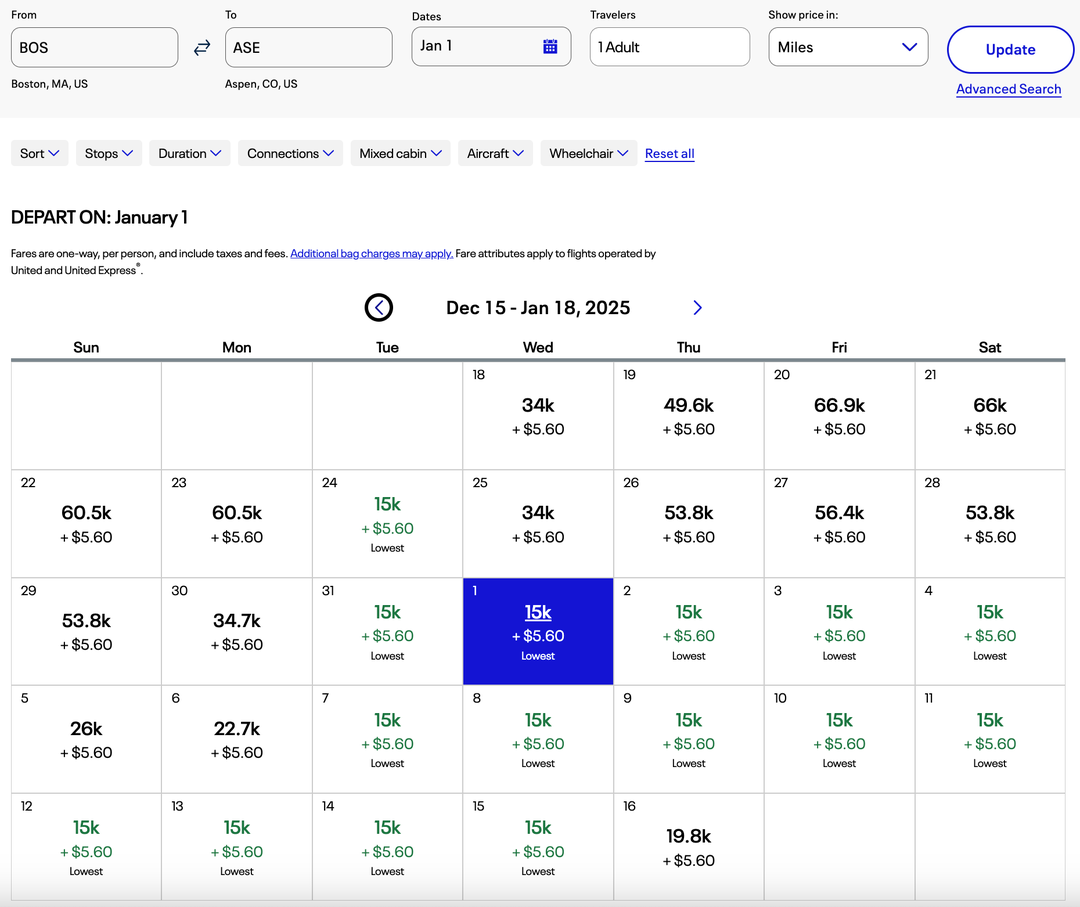
Task: Open the Travelers selector showing 1 Adult
Action: (x=669, y=46)
